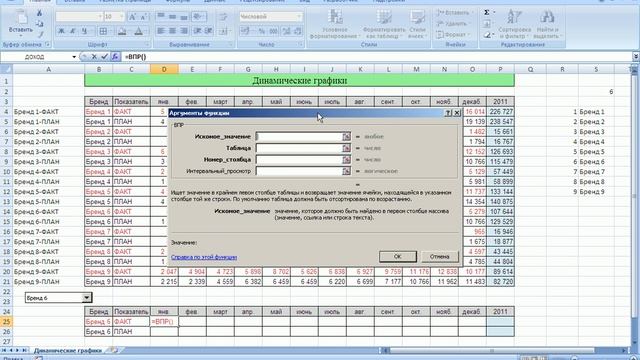
Task: Click range selector icon for Интервальный_просмотр
Action: (x=347, y=171)
